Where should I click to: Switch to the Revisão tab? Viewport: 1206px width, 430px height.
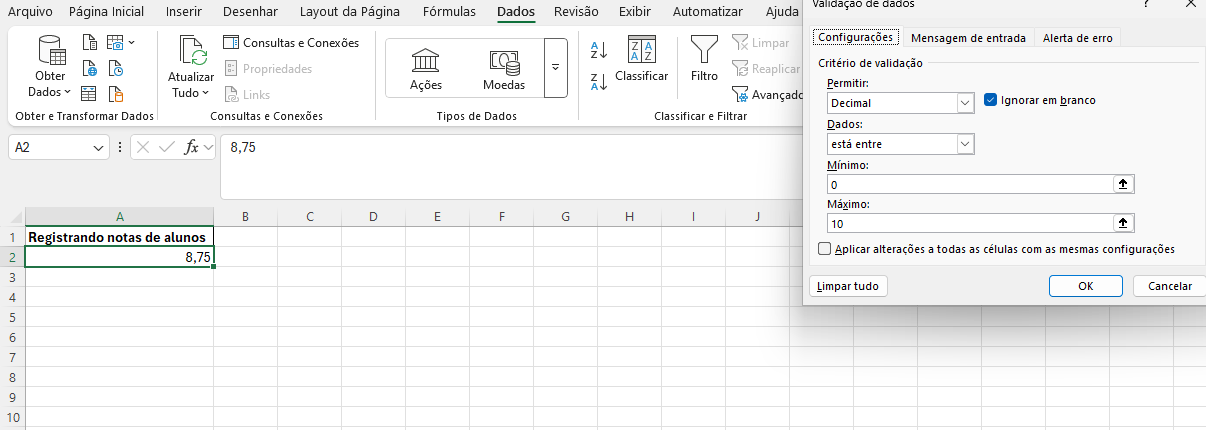[576, 12]
